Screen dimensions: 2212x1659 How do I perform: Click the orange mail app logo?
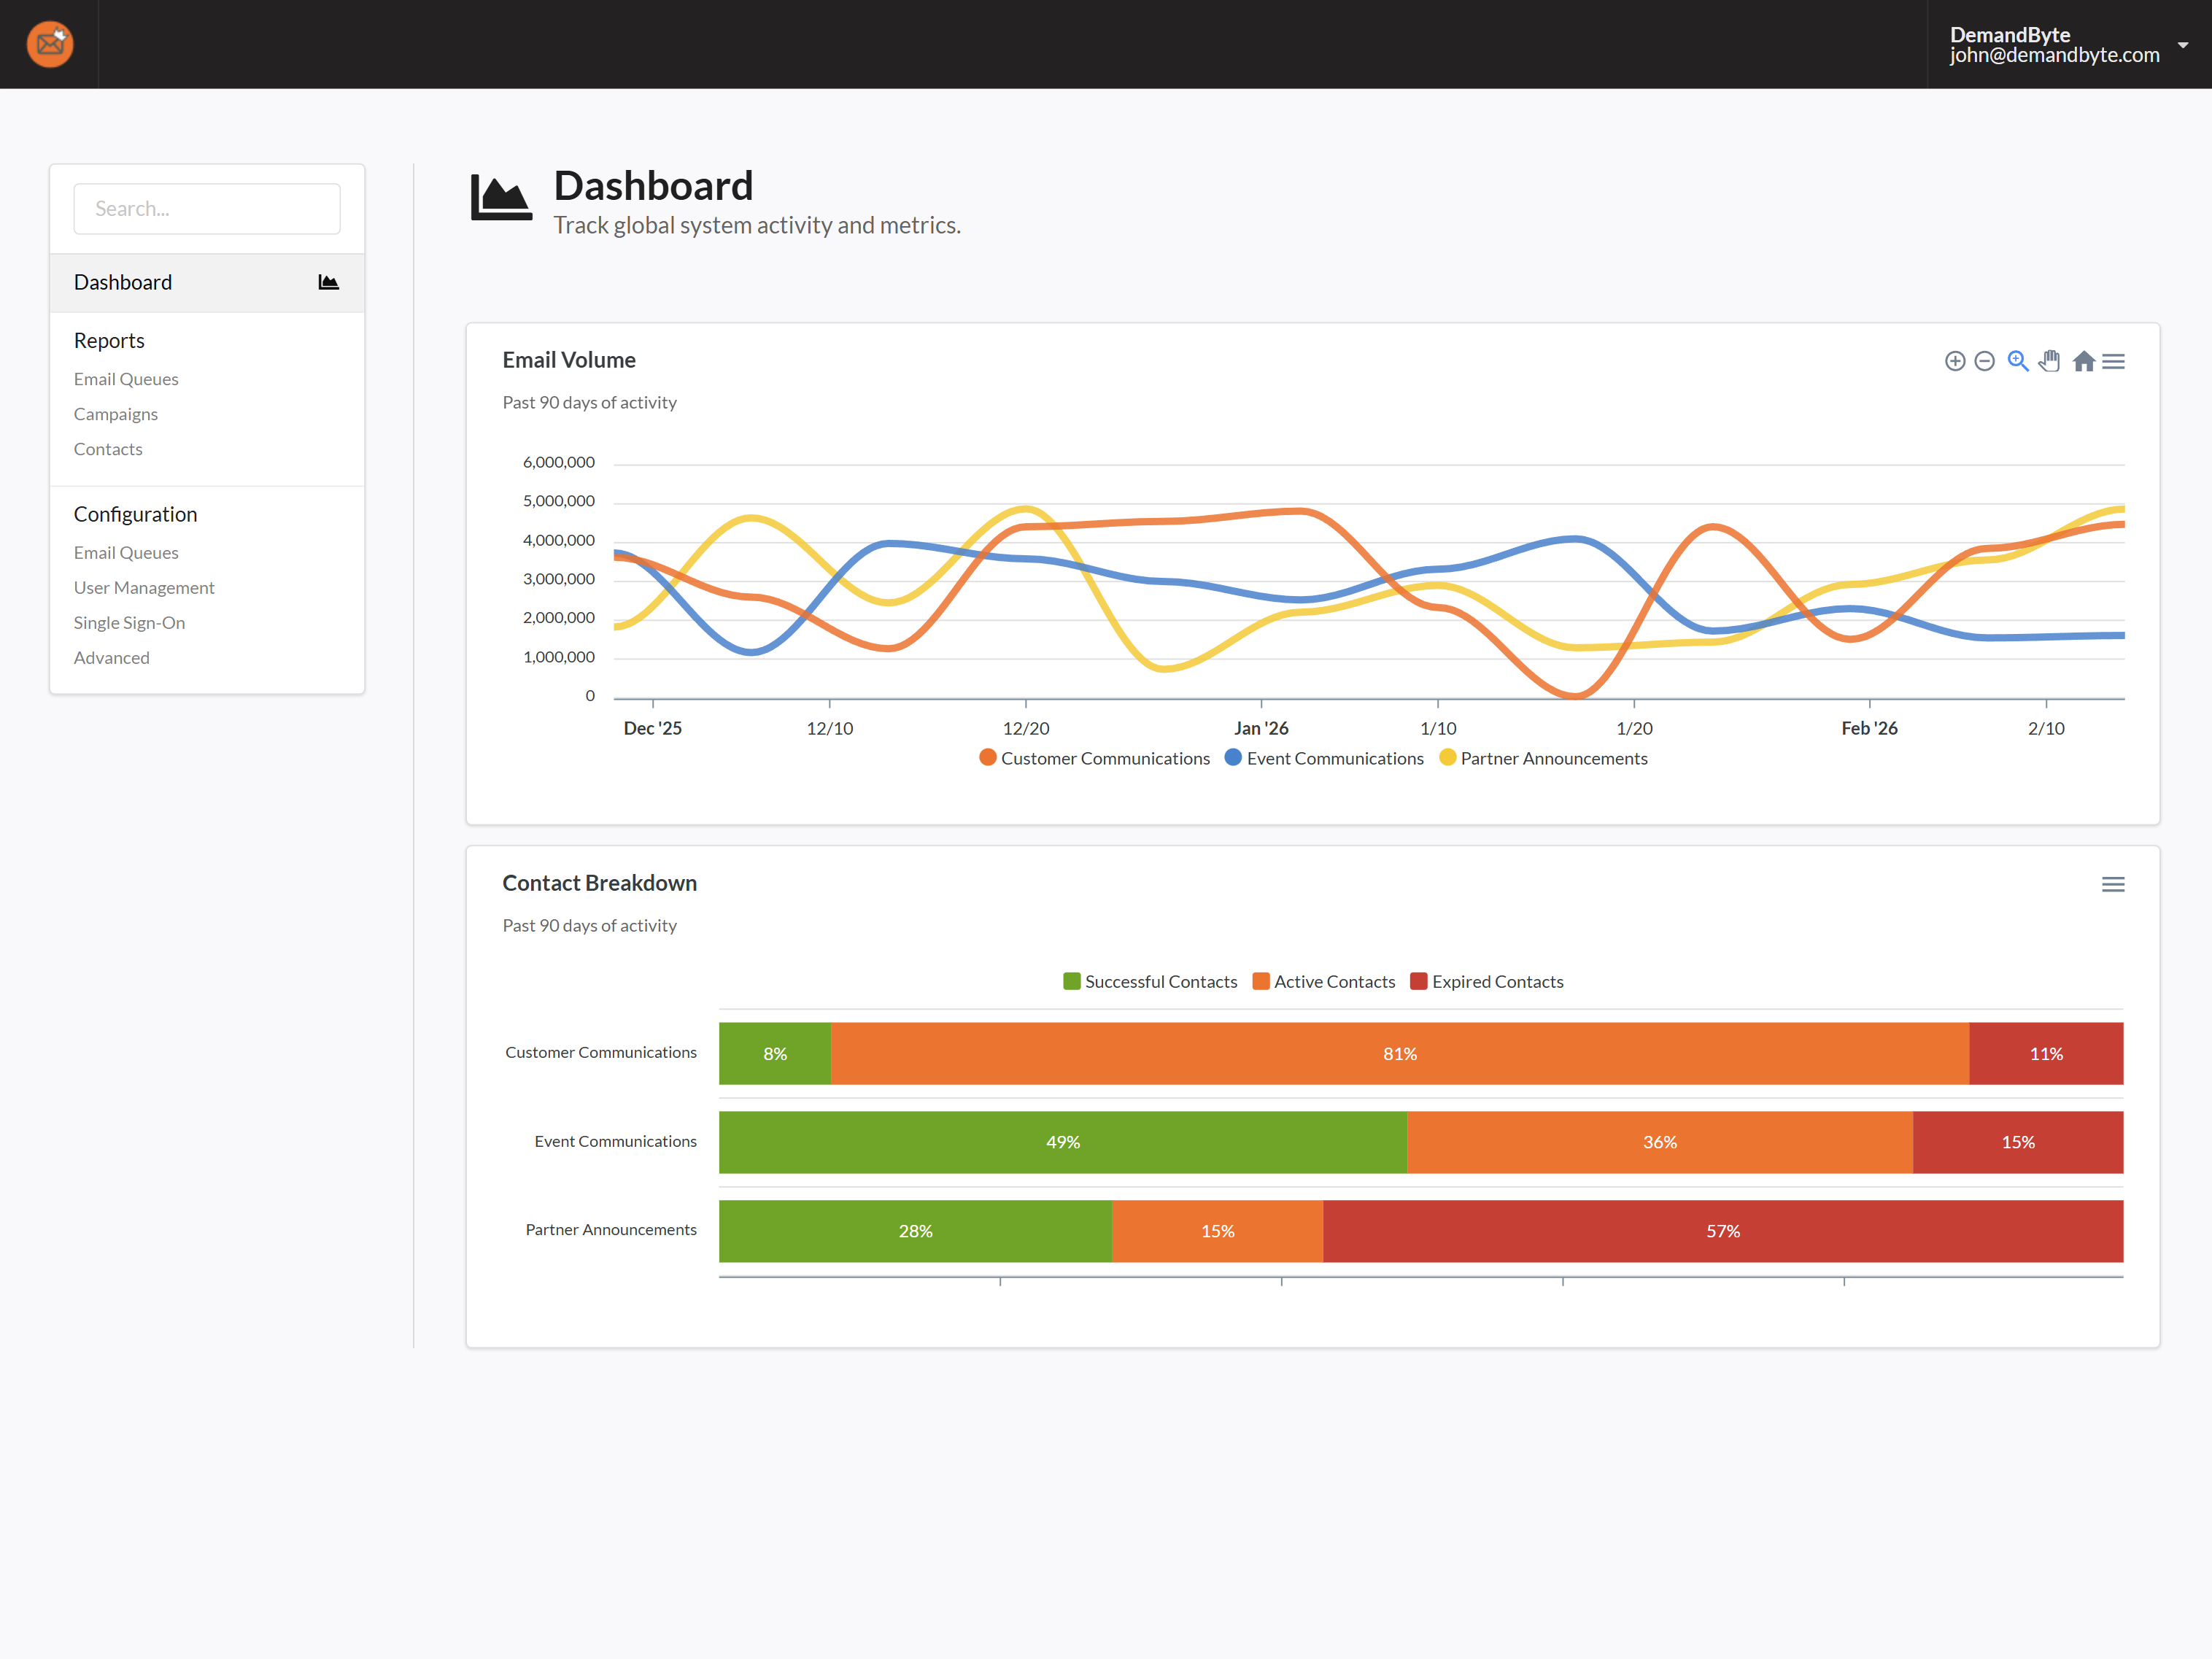click(x=49, y=44)
